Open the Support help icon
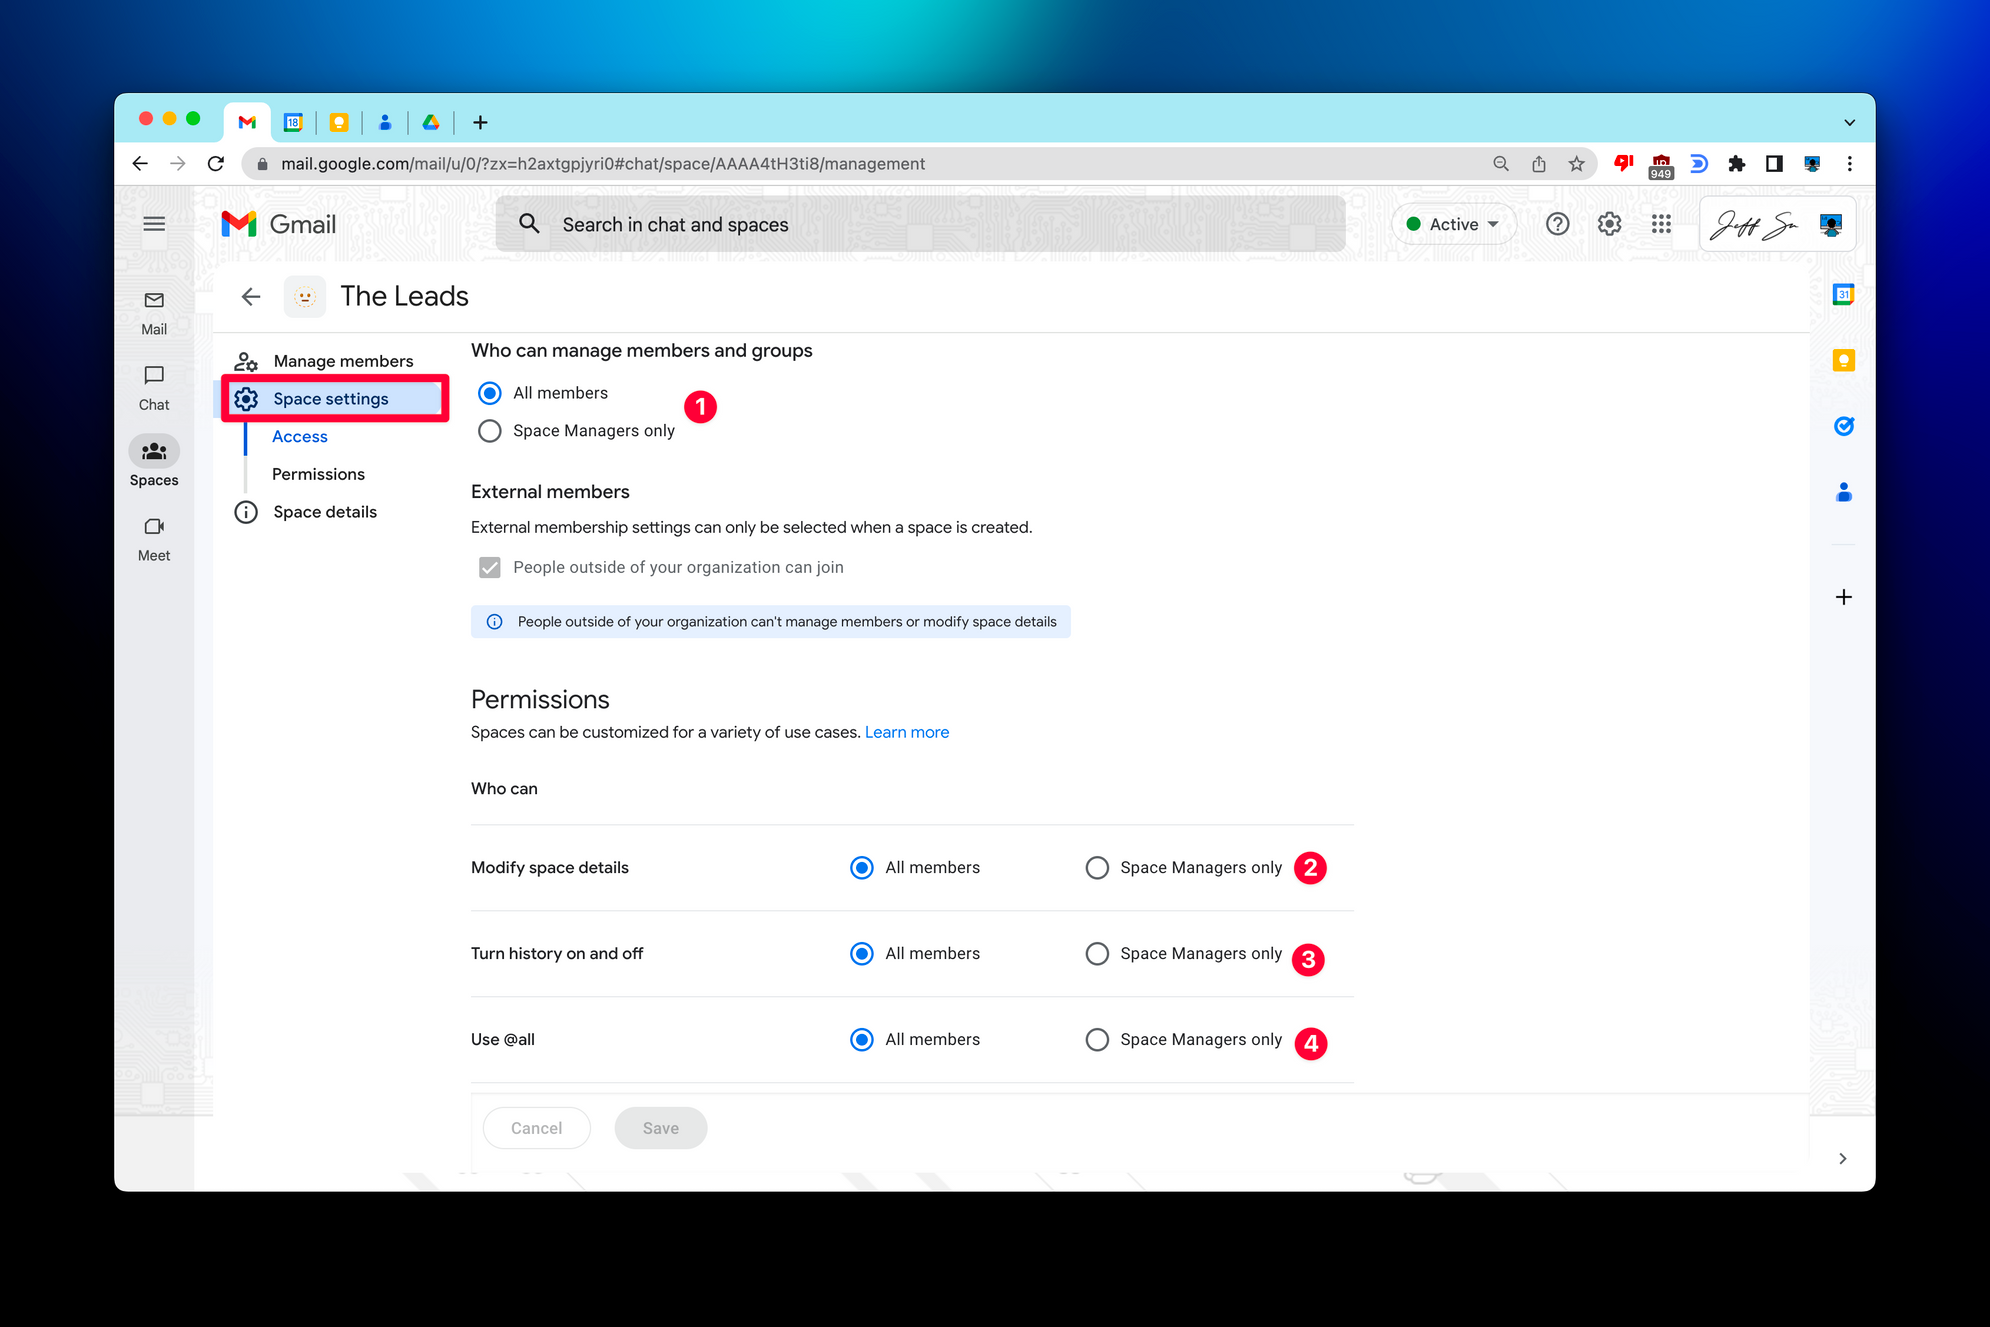This screenshot has height=1327, width=1990. point(1557,224)
